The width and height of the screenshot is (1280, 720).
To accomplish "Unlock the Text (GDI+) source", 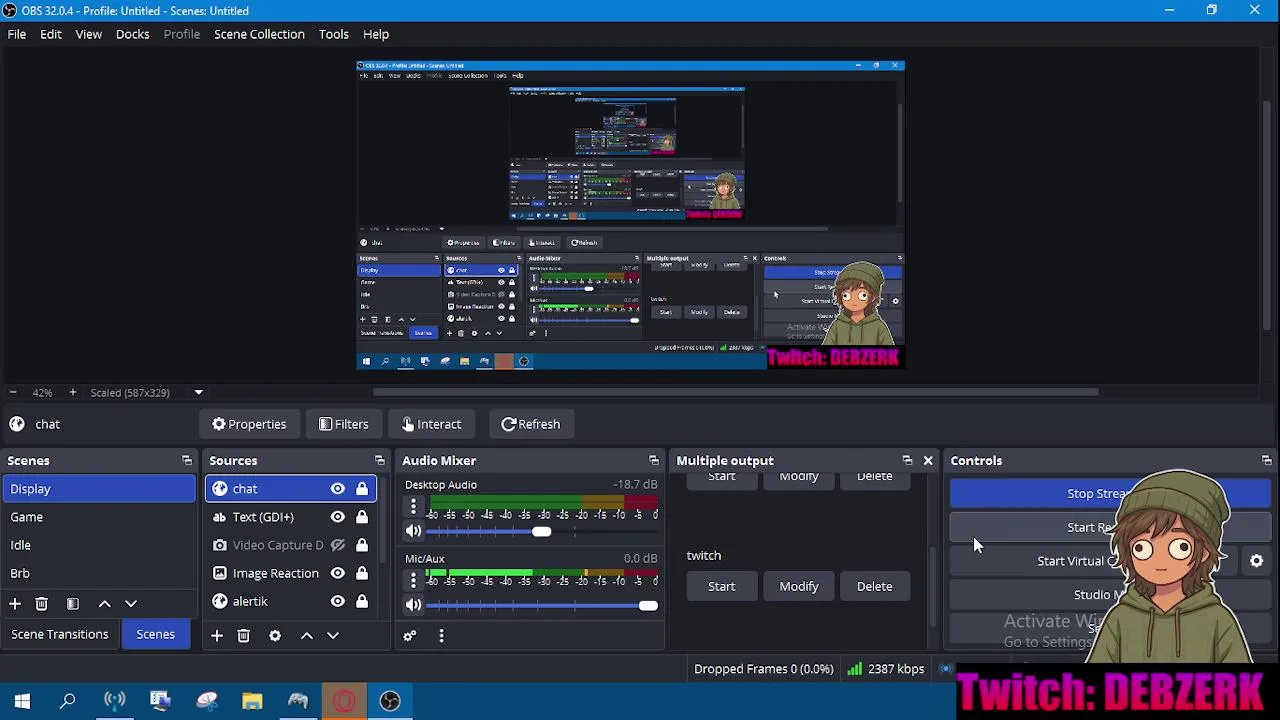I will (362, 517).
